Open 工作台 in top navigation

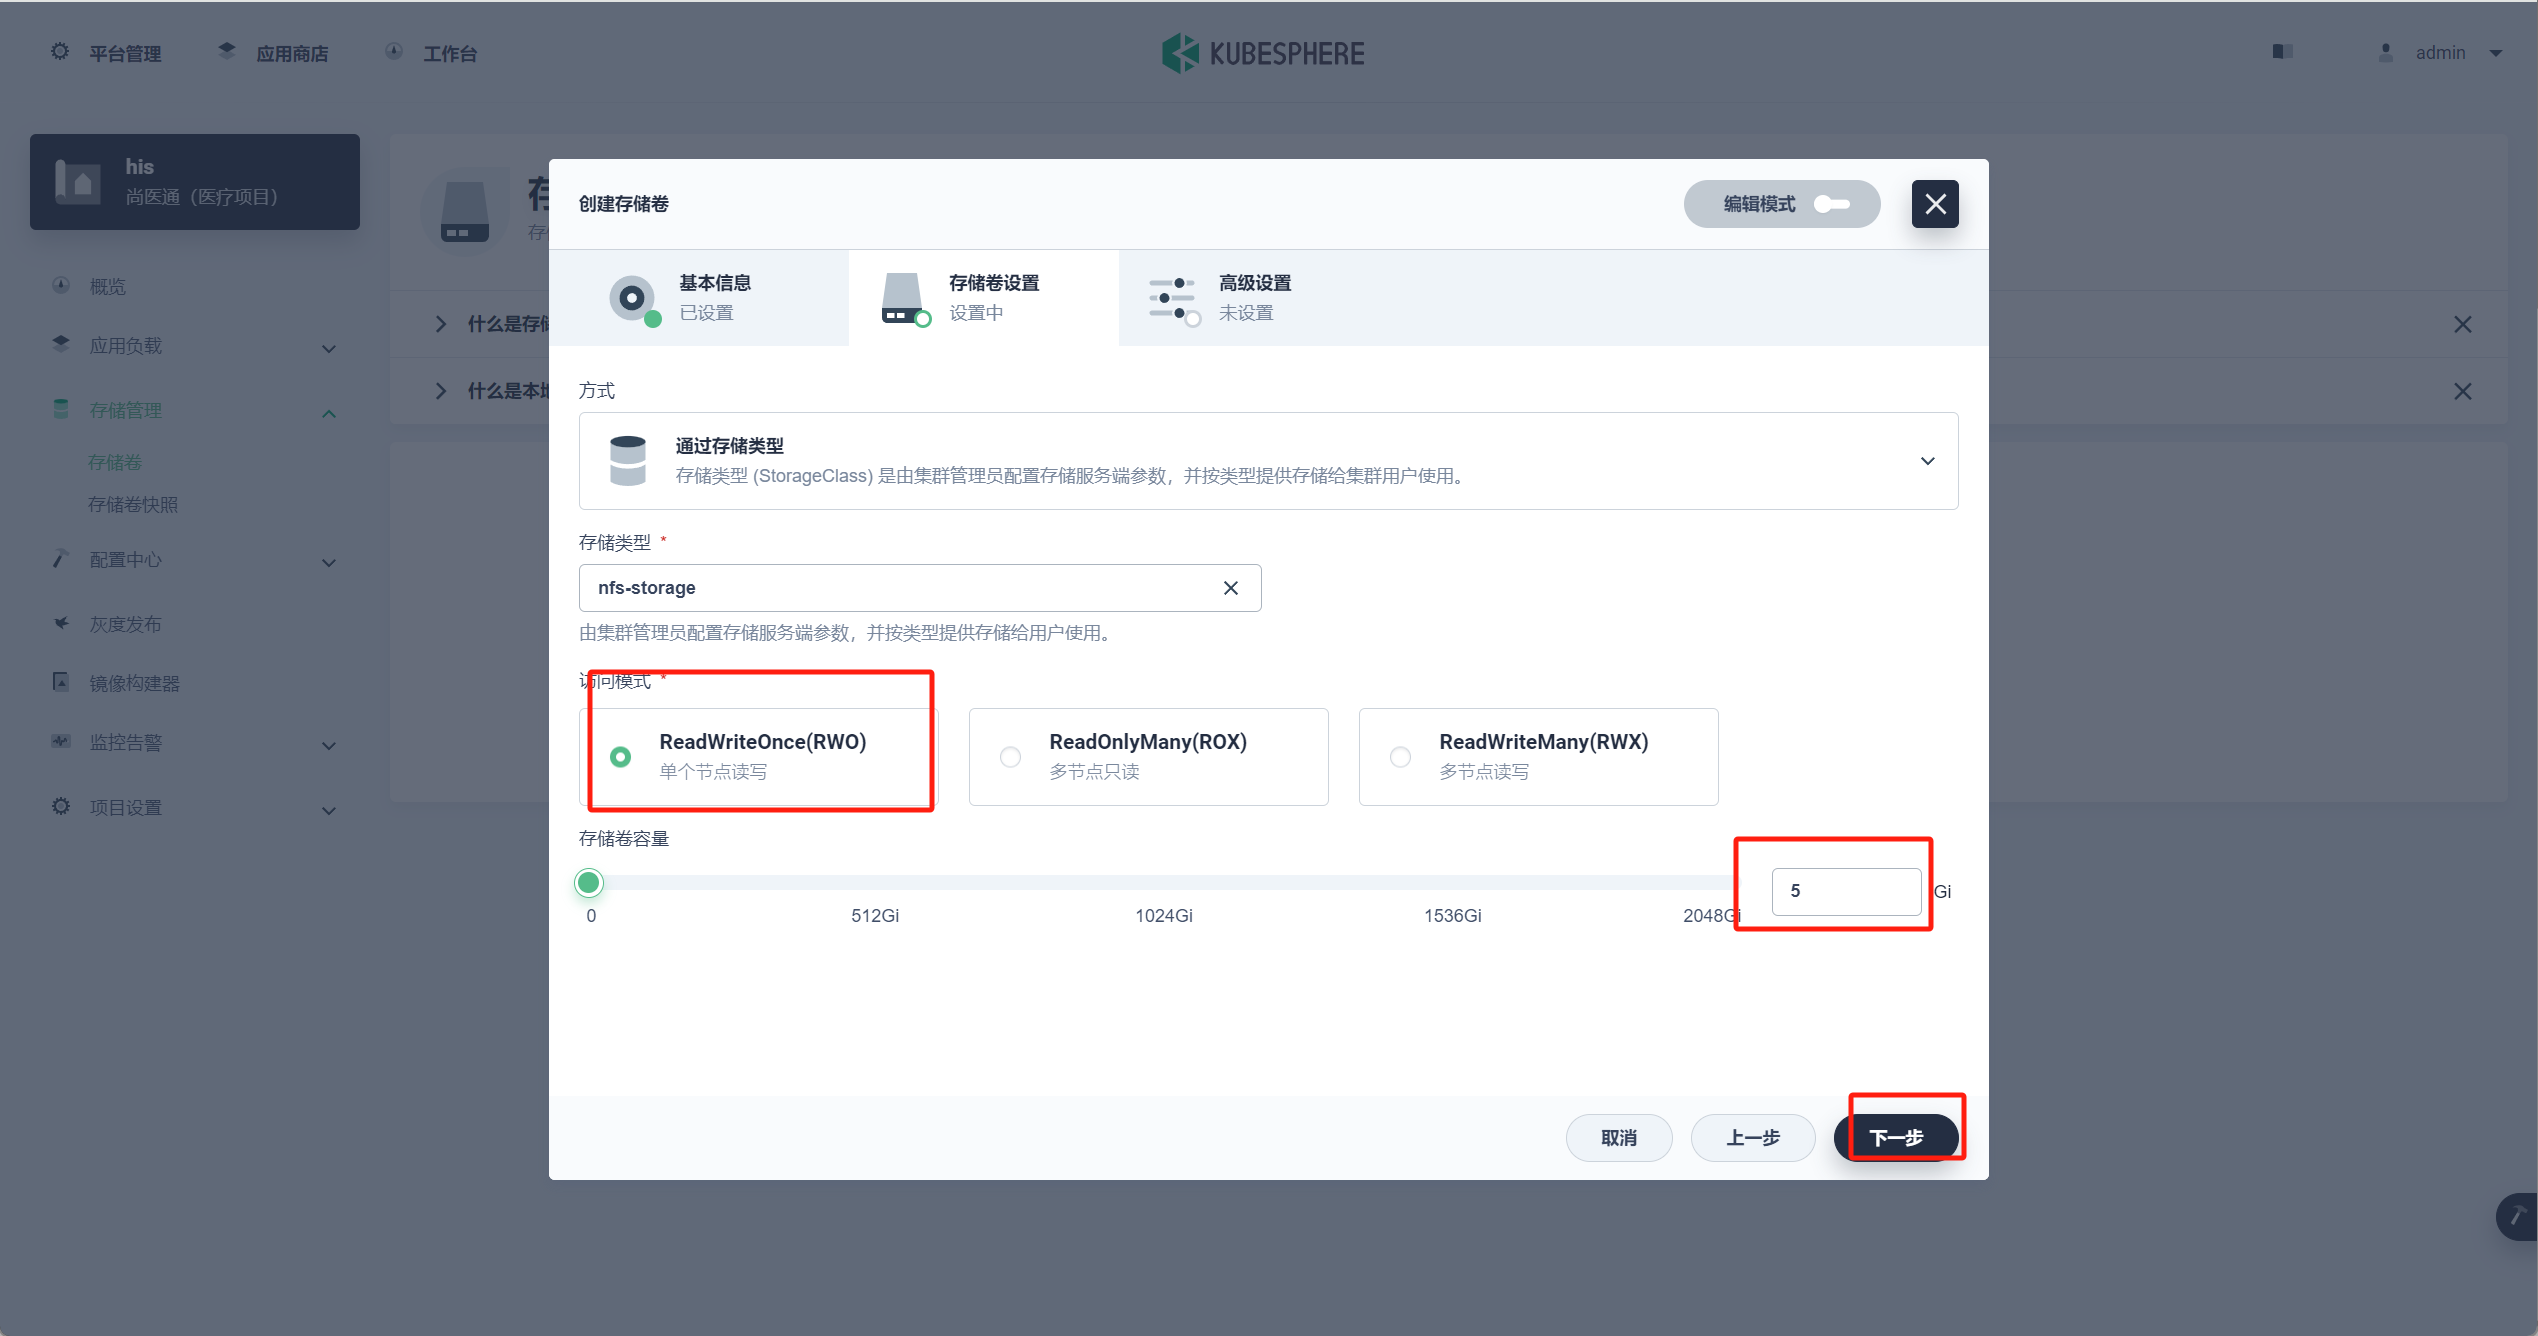pos(450,53)
